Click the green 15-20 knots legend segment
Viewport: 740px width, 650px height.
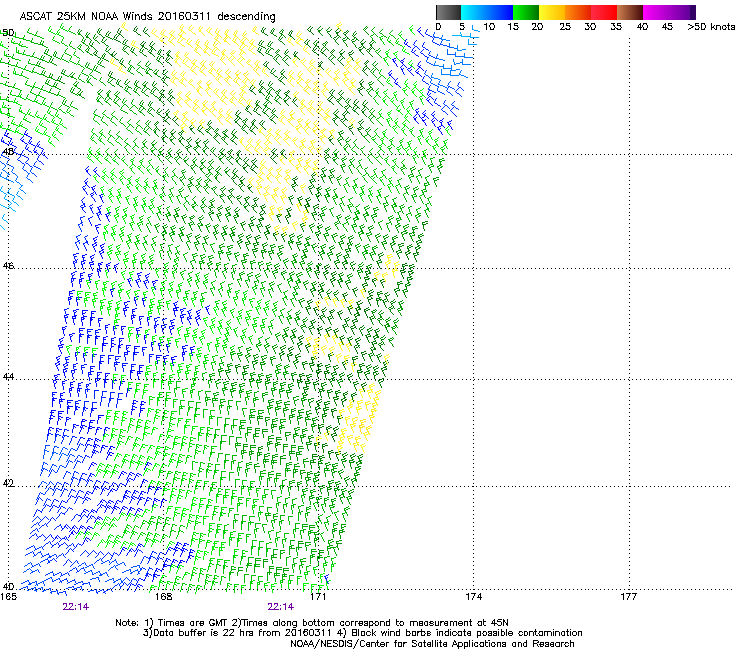point(526,12)
